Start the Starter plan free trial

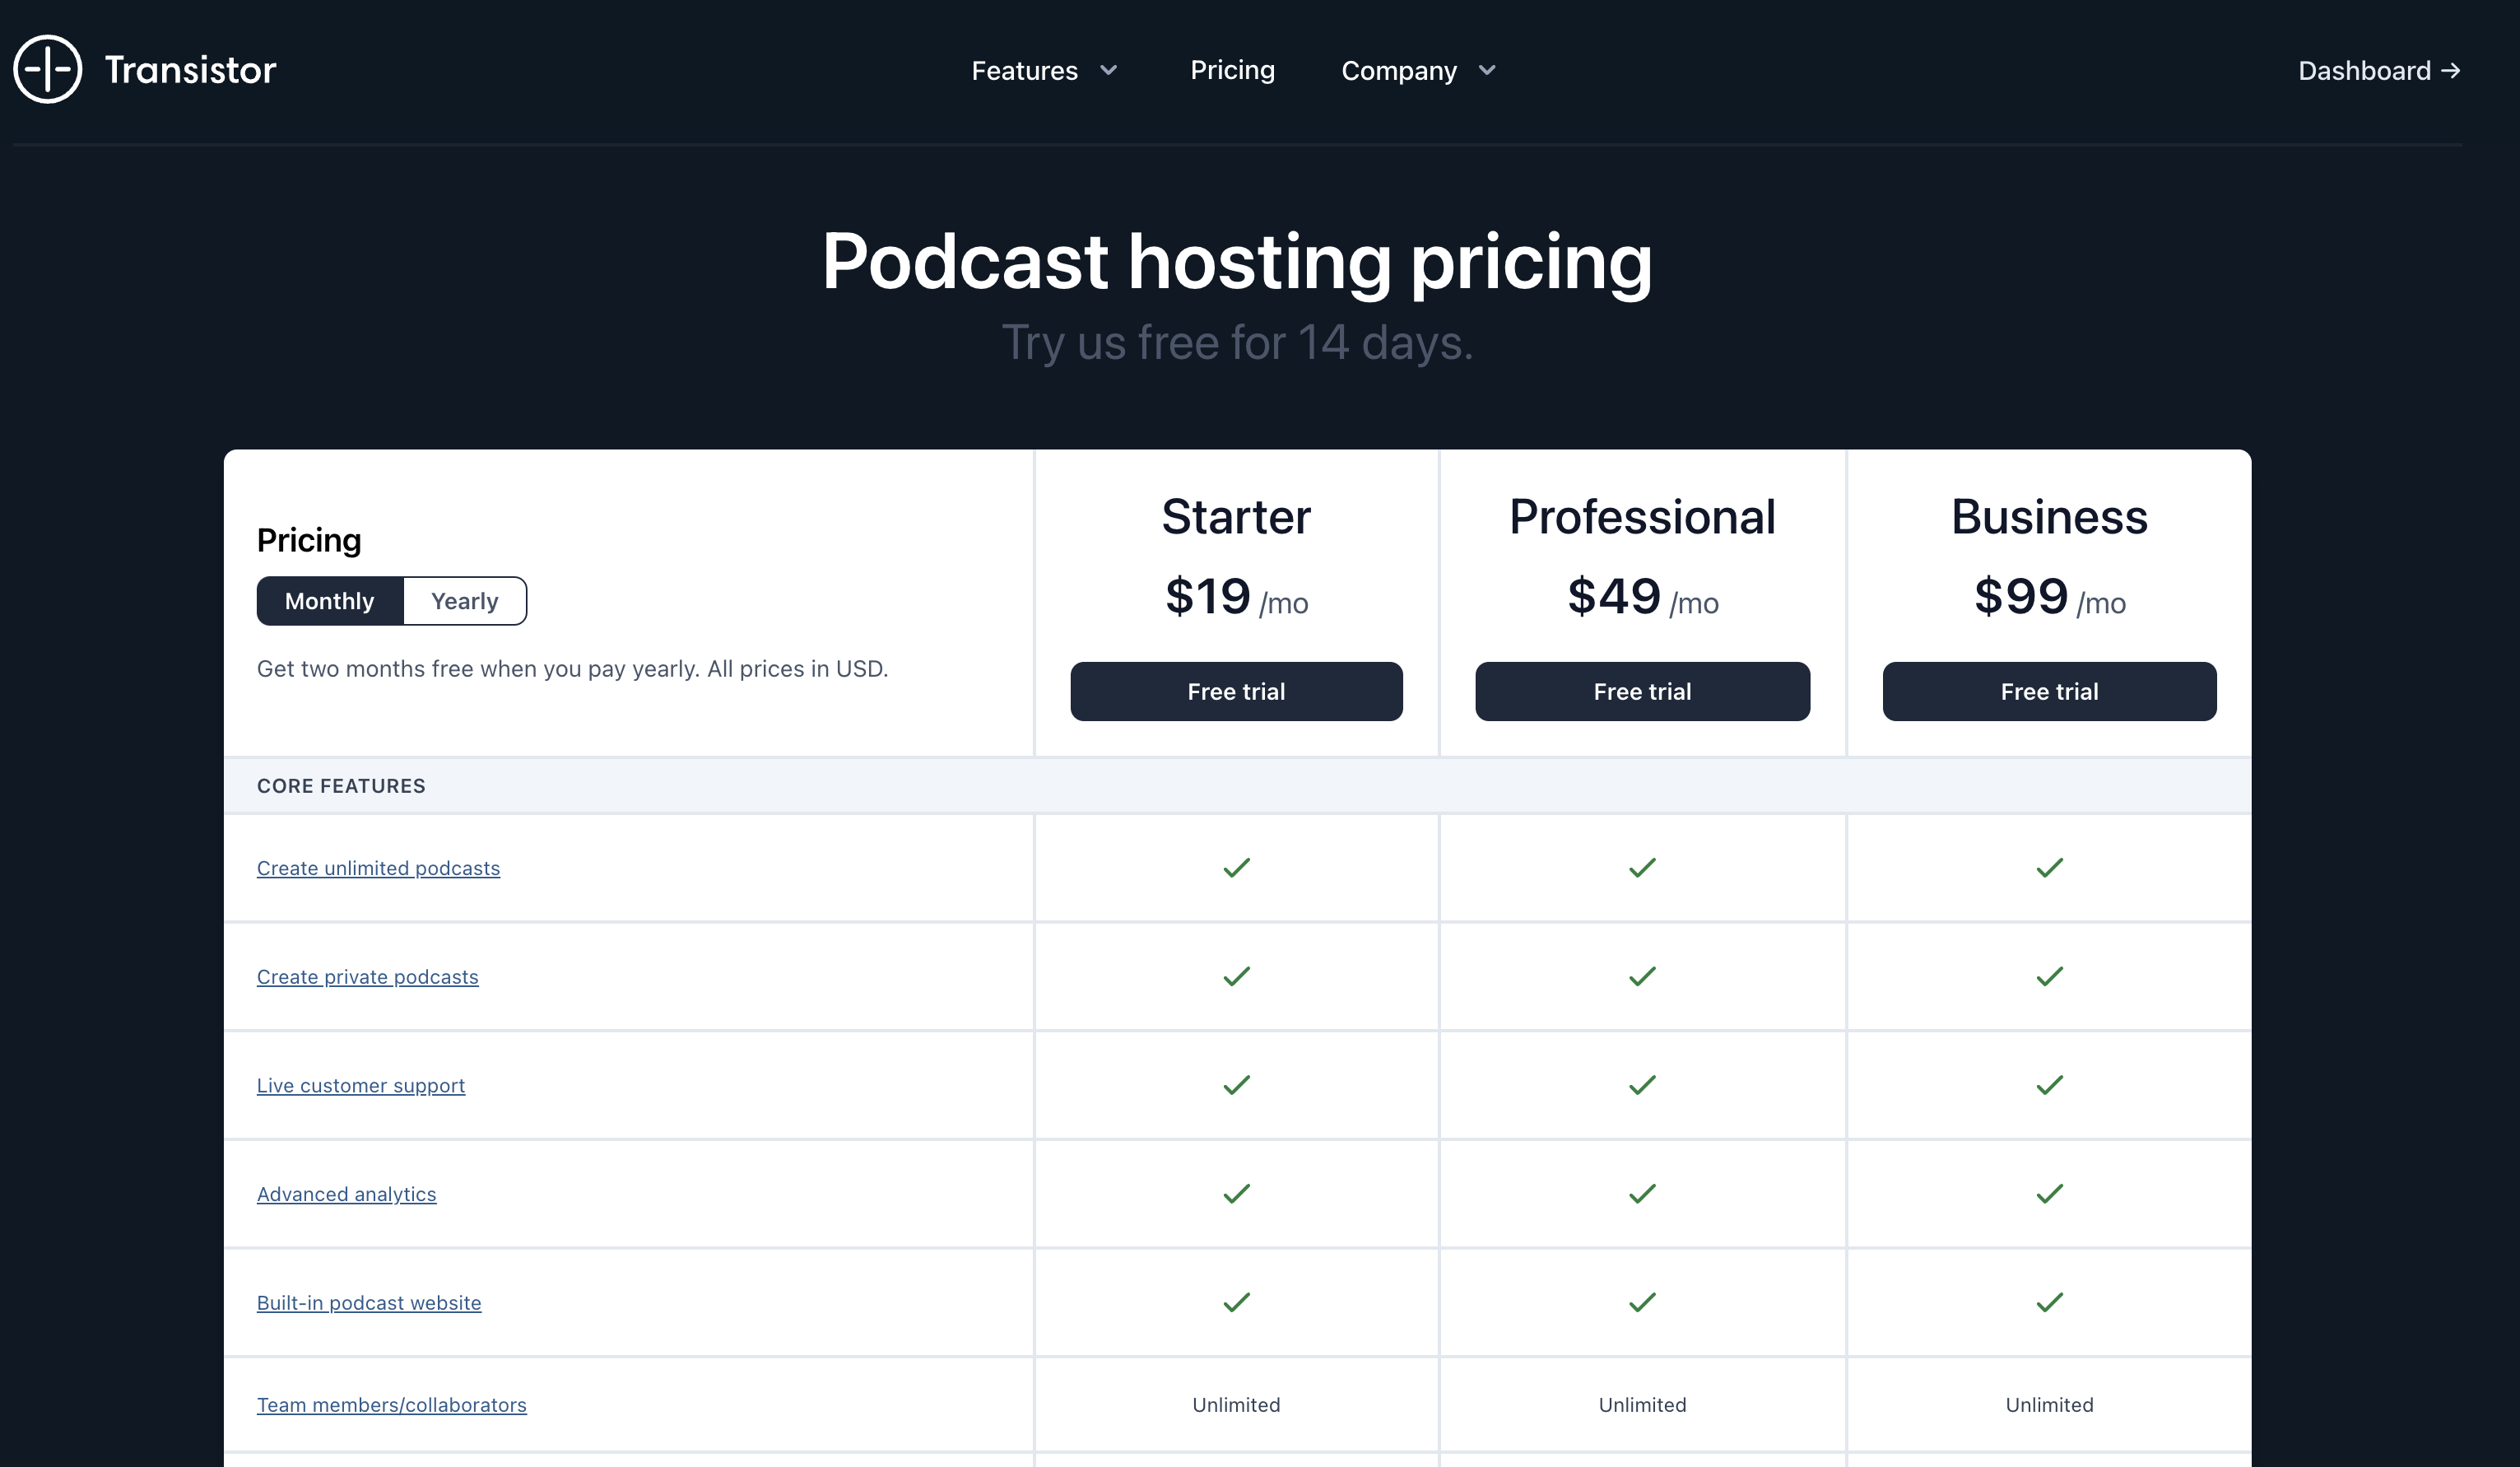[x=1236, y=691]
